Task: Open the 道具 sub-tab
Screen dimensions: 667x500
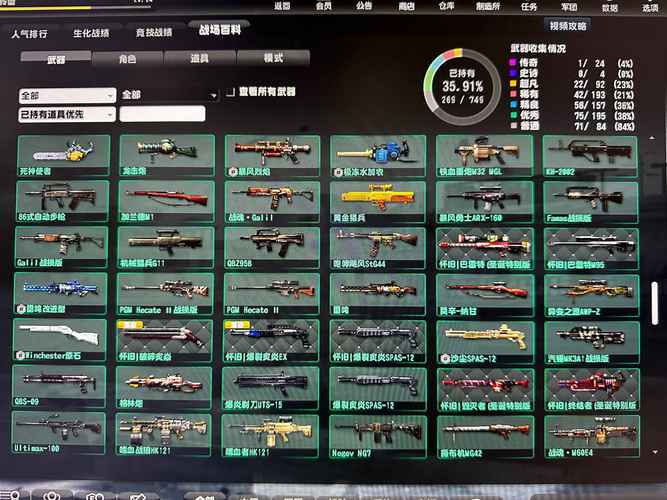Action: coord(200,57)
